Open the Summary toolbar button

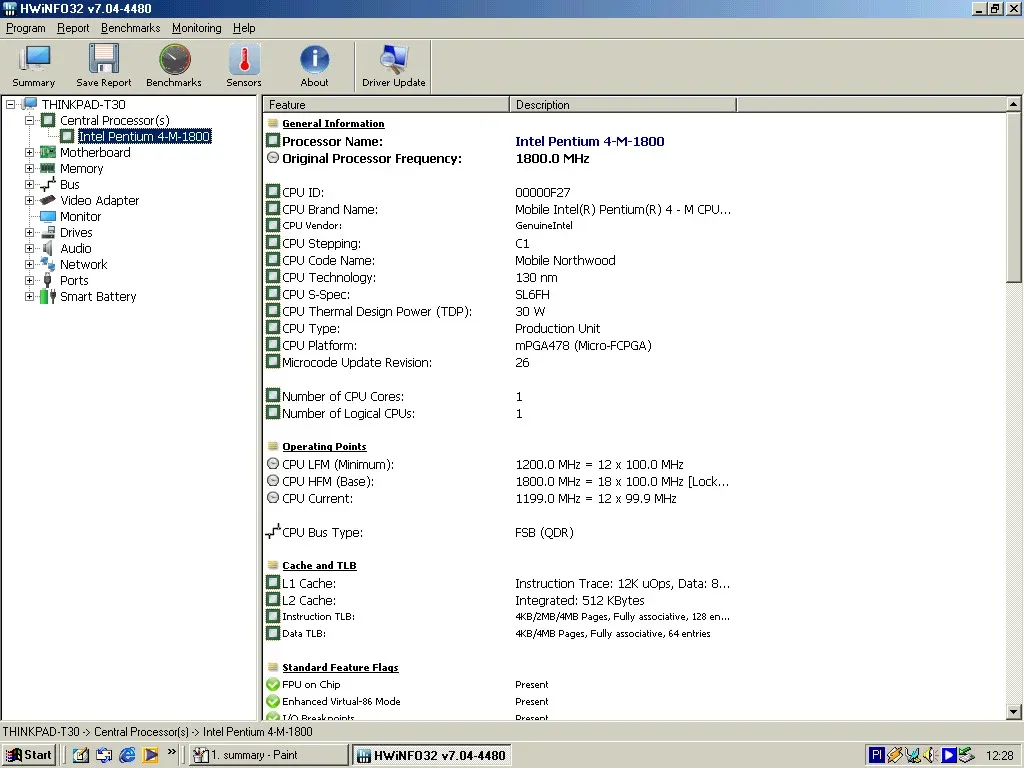pos(34,66)
